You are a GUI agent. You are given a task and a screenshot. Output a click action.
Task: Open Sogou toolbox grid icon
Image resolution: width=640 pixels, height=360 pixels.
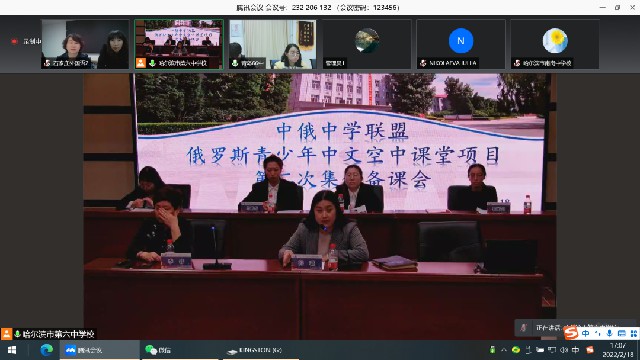(x=633, y=333)
